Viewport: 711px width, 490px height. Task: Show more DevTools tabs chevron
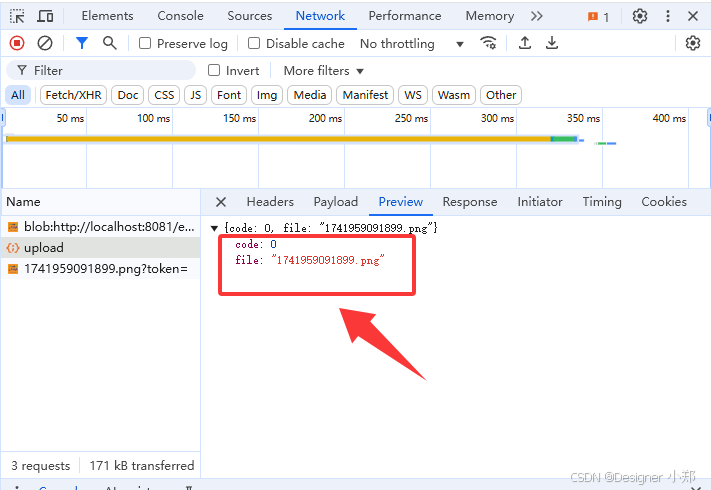pyautogui.click(x=536, y=16)
